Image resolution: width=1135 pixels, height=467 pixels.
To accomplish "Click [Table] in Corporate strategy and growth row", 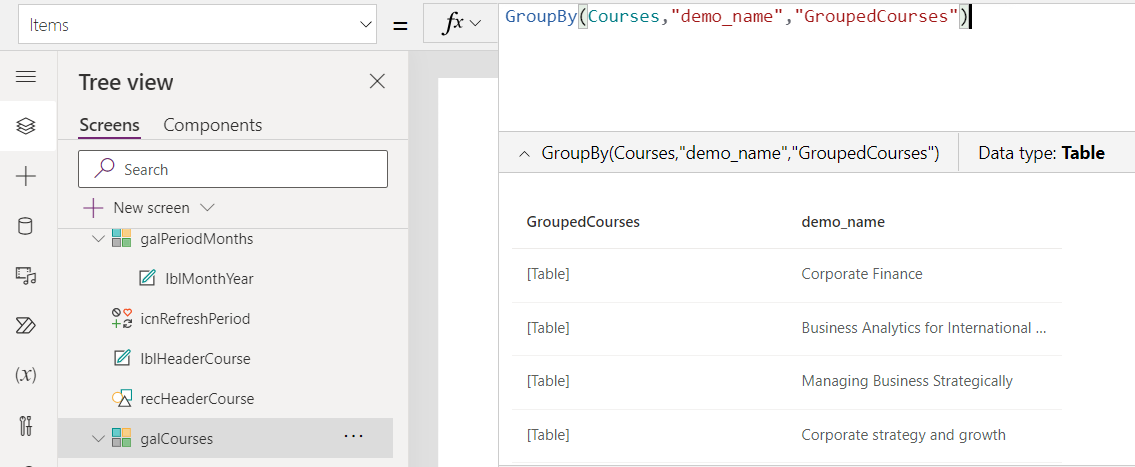I will (548, 434).
